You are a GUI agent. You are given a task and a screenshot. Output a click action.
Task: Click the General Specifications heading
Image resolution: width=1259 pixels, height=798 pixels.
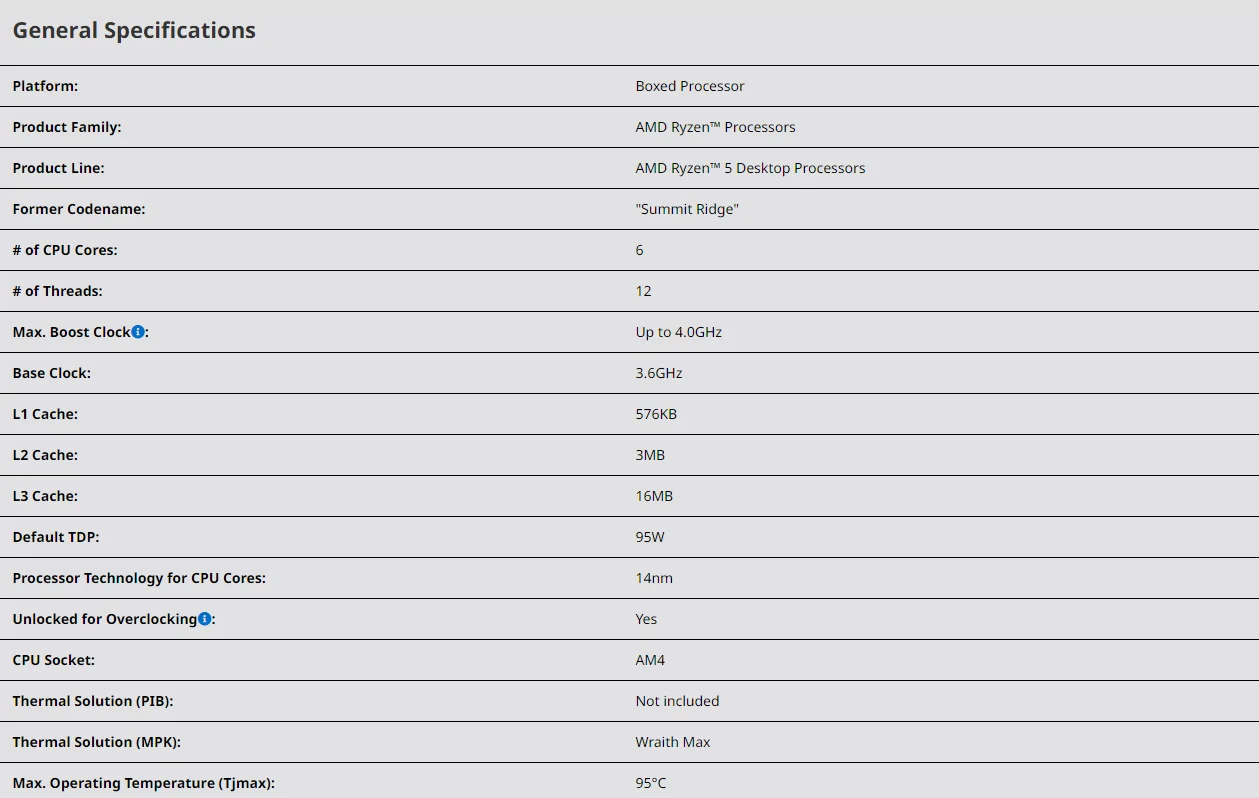[134, 31]
